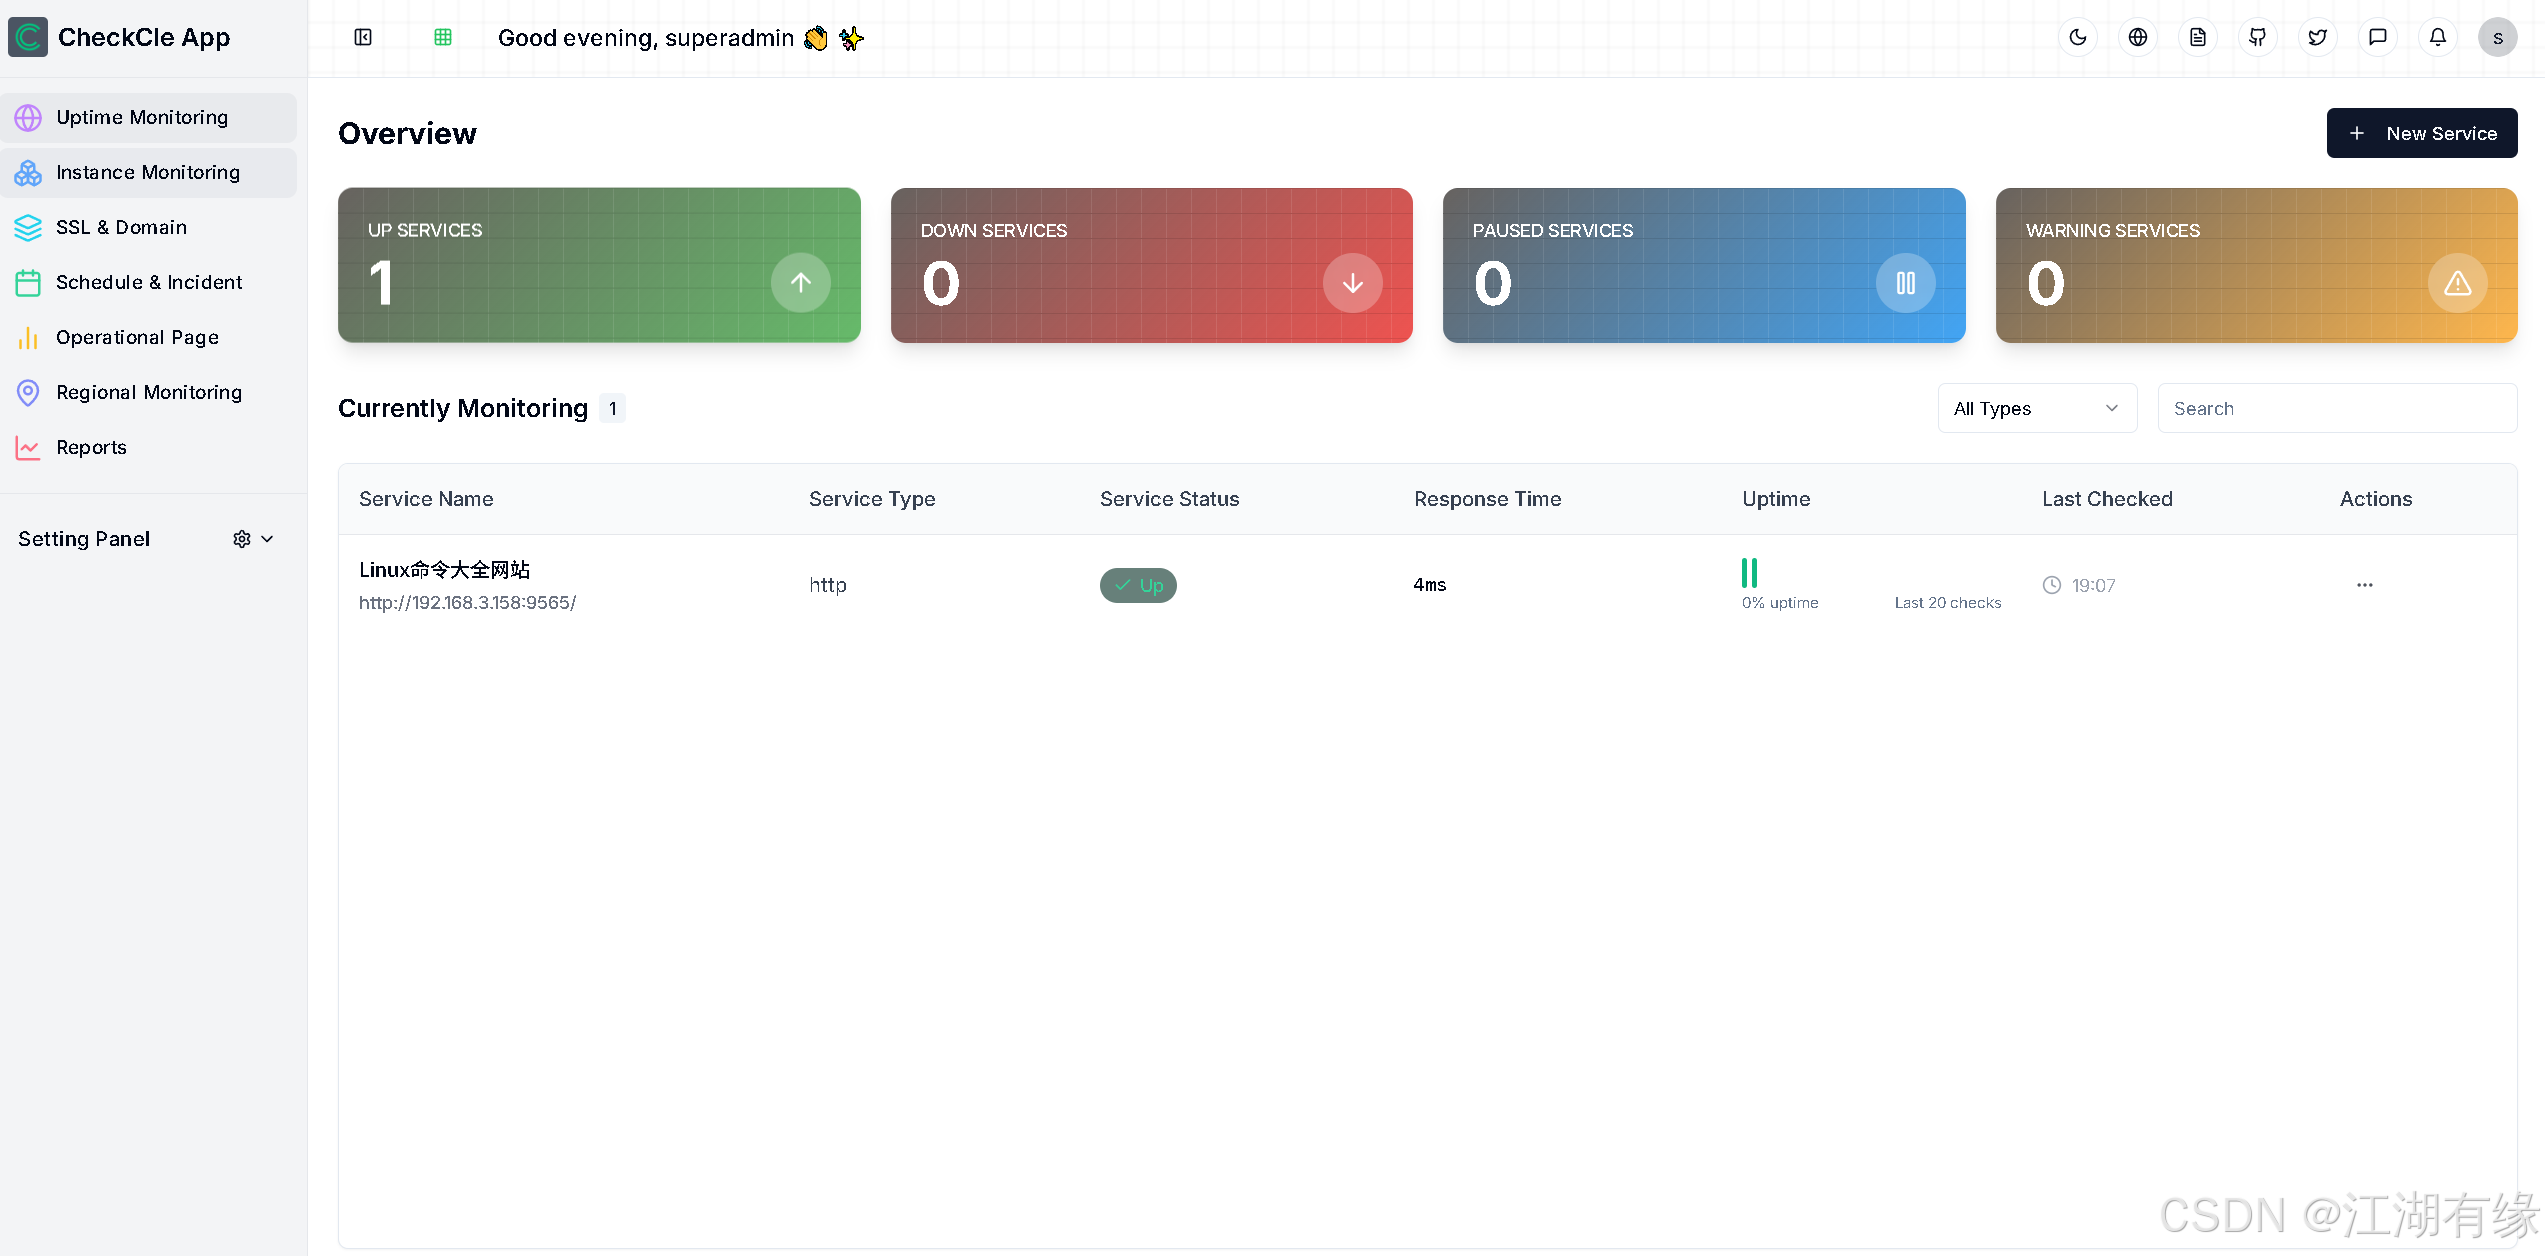Open the language globe icon
2545x1256 pixels.
point(2138,38)
